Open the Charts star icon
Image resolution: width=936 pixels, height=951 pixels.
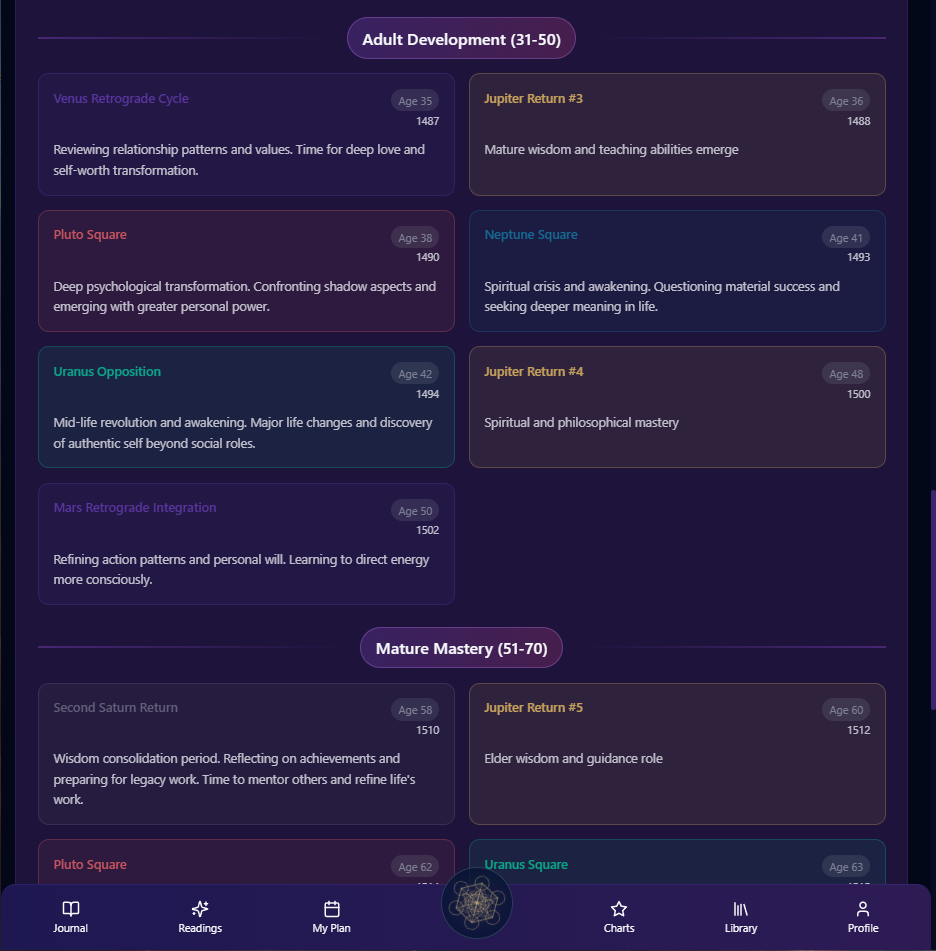pos(619,909)
